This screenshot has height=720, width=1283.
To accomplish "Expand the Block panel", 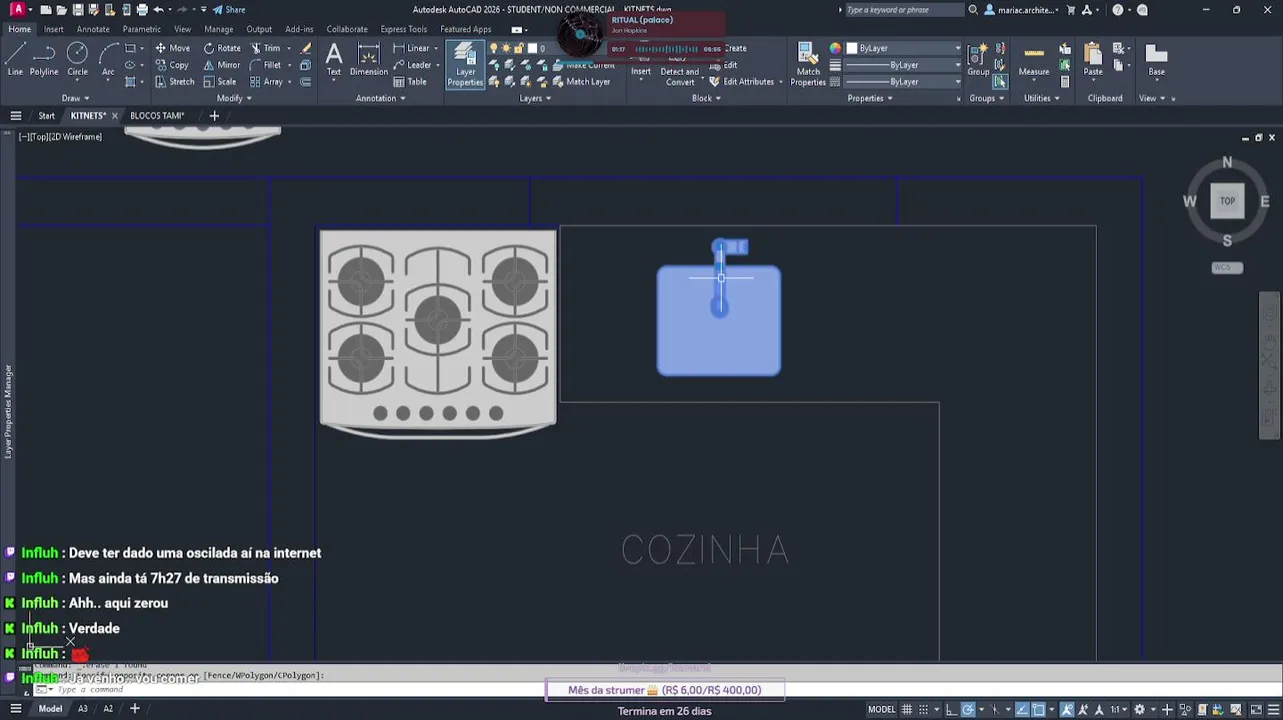I will pyautogui.click(x=706, y=98).
